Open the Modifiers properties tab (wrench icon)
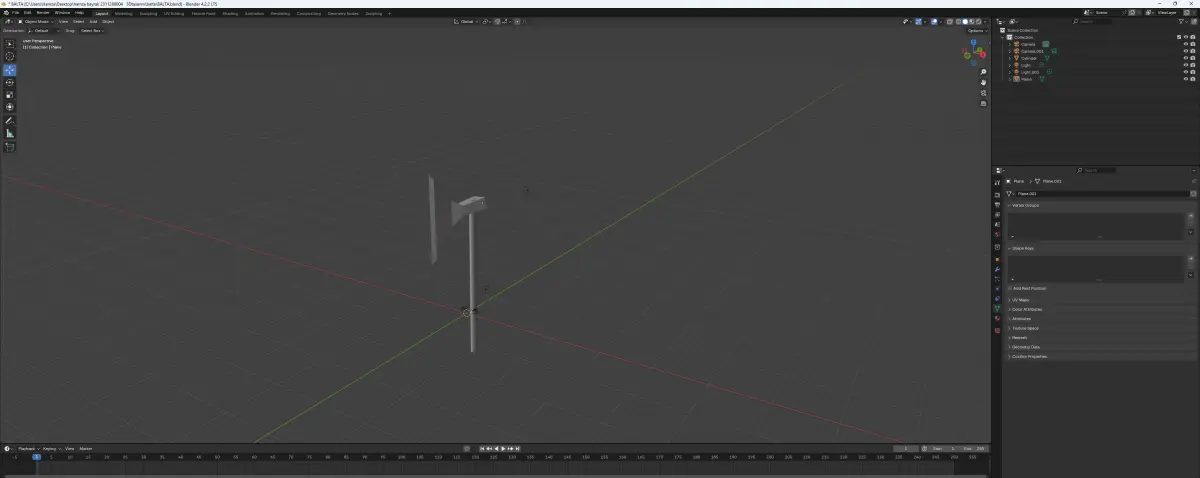The image size is (1200, 478). point(997,269)
